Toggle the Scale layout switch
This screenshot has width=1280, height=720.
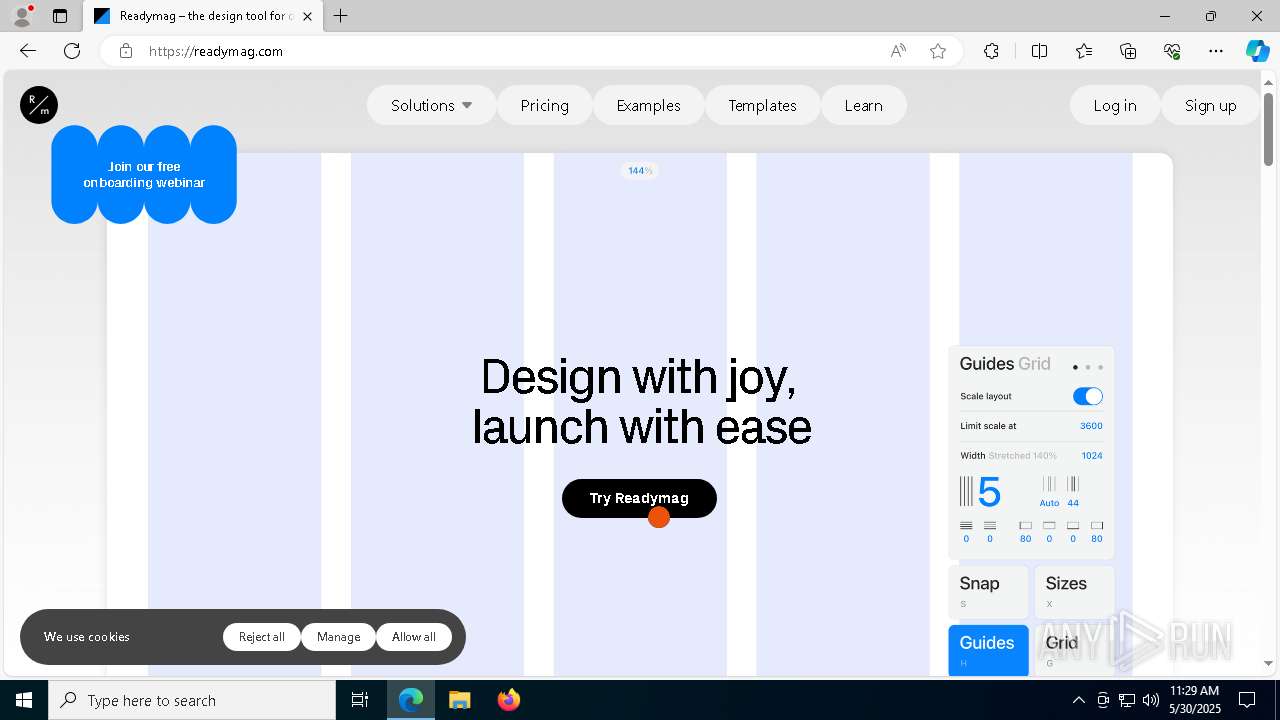click(x=1088, y=396)
